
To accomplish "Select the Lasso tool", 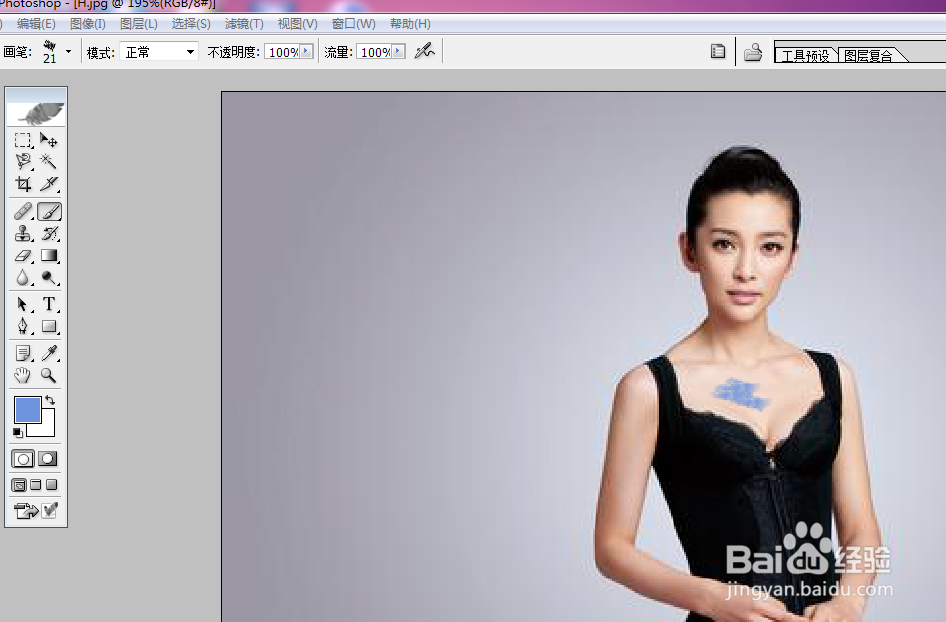I will click(x=23, y=162).
